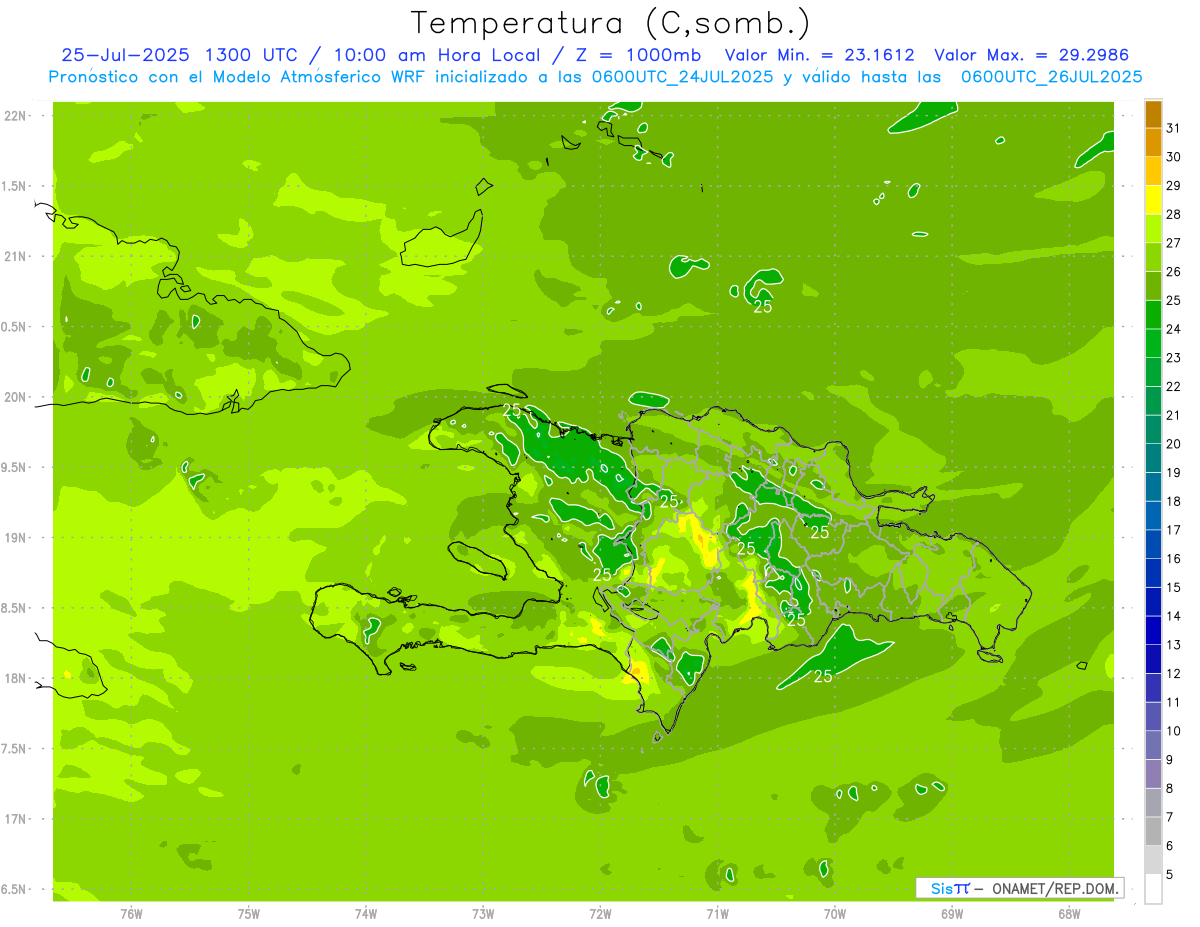Click the "20N" latitude label
Screen dimensions: 1200x927
click(16, 397)
